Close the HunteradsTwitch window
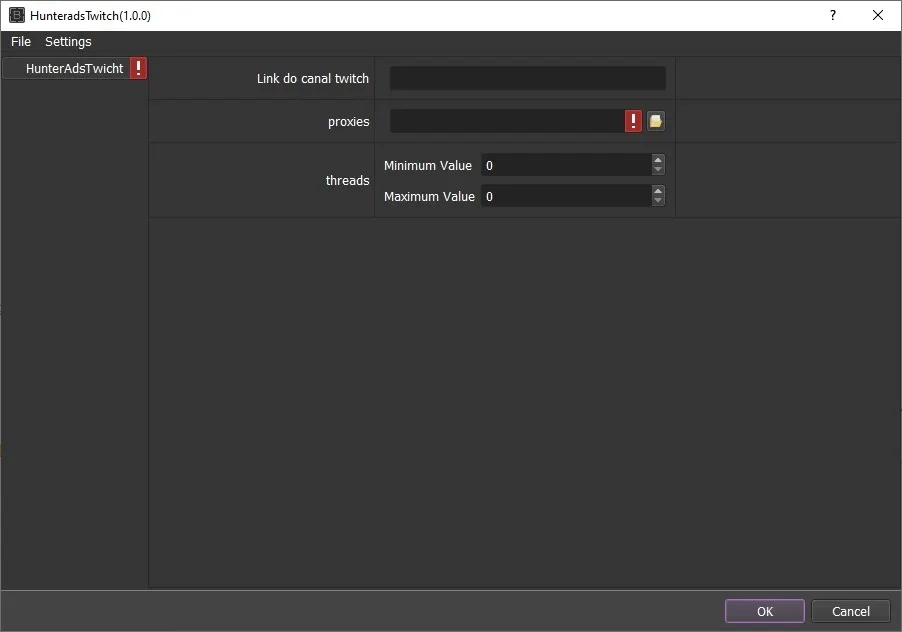 point(878,16)
